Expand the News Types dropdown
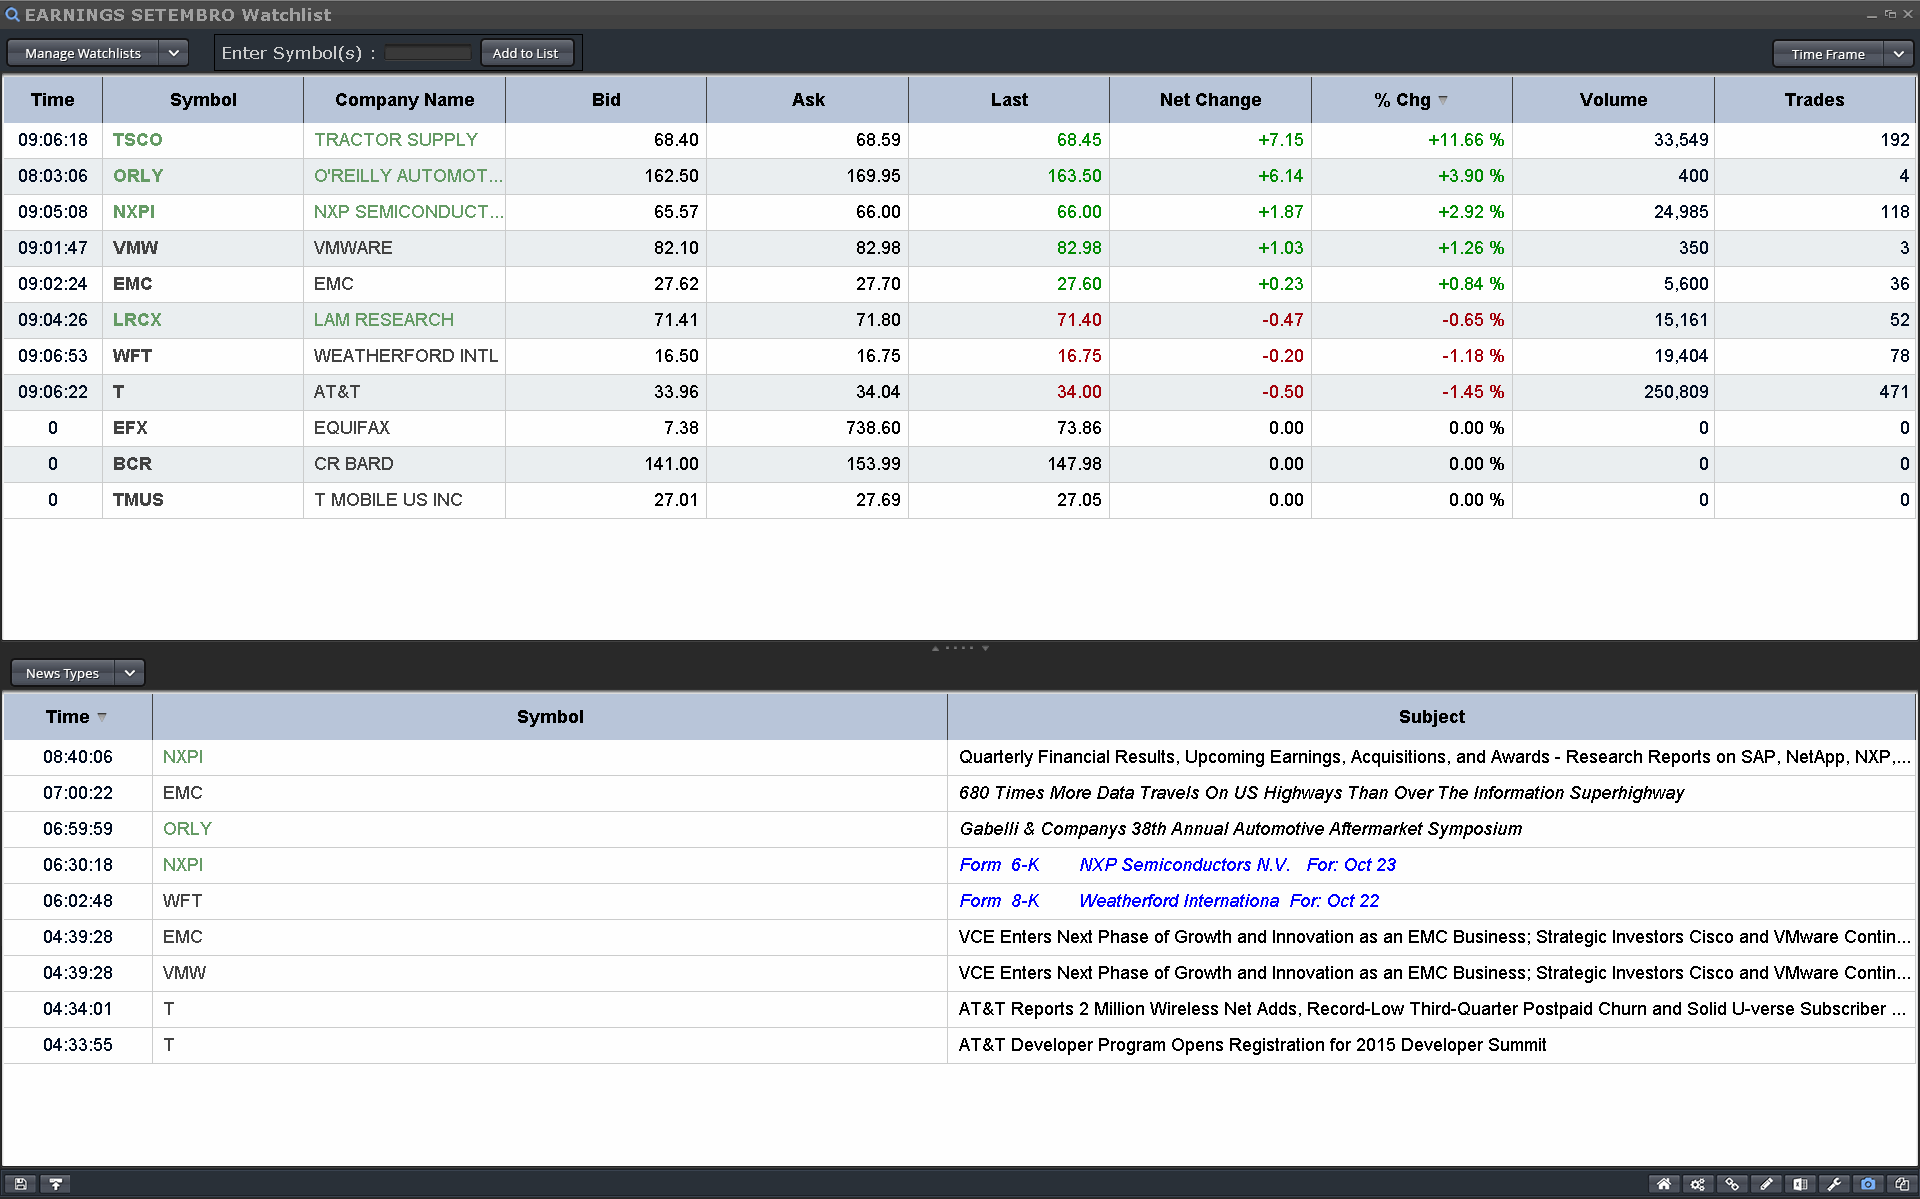 point(129,673)
